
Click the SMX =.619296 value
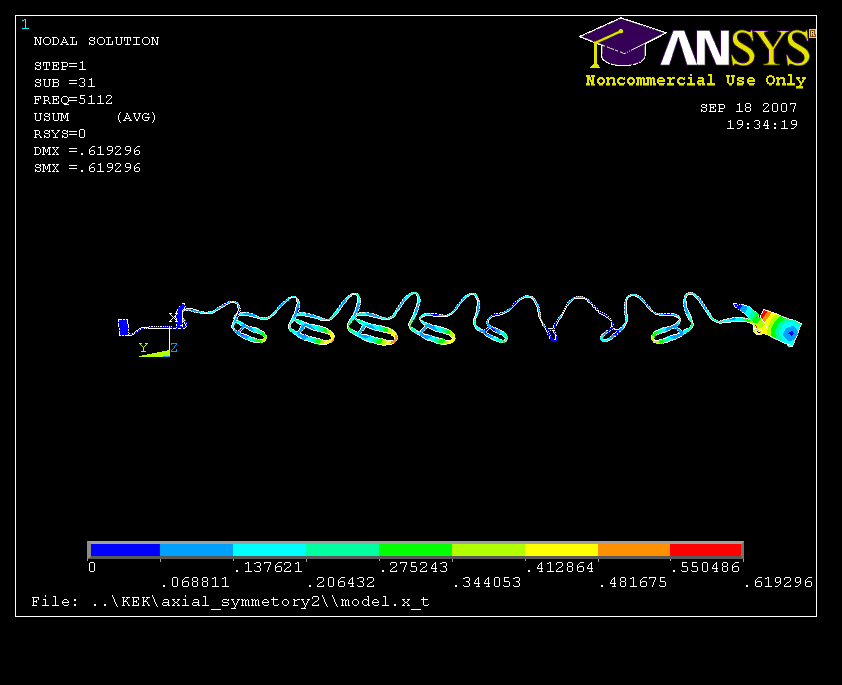[87, 168]
